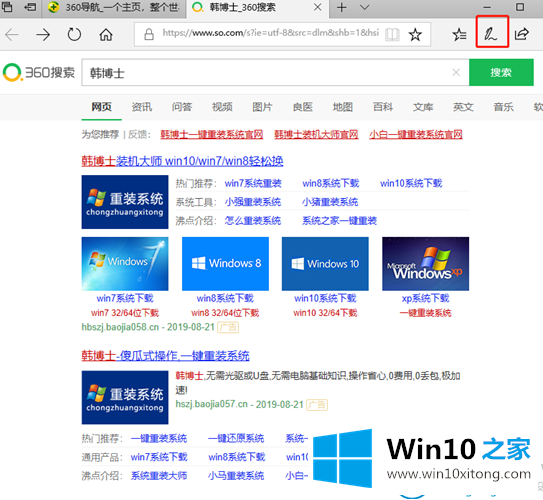Click the xp系统下载 link

tap(426, 298)
